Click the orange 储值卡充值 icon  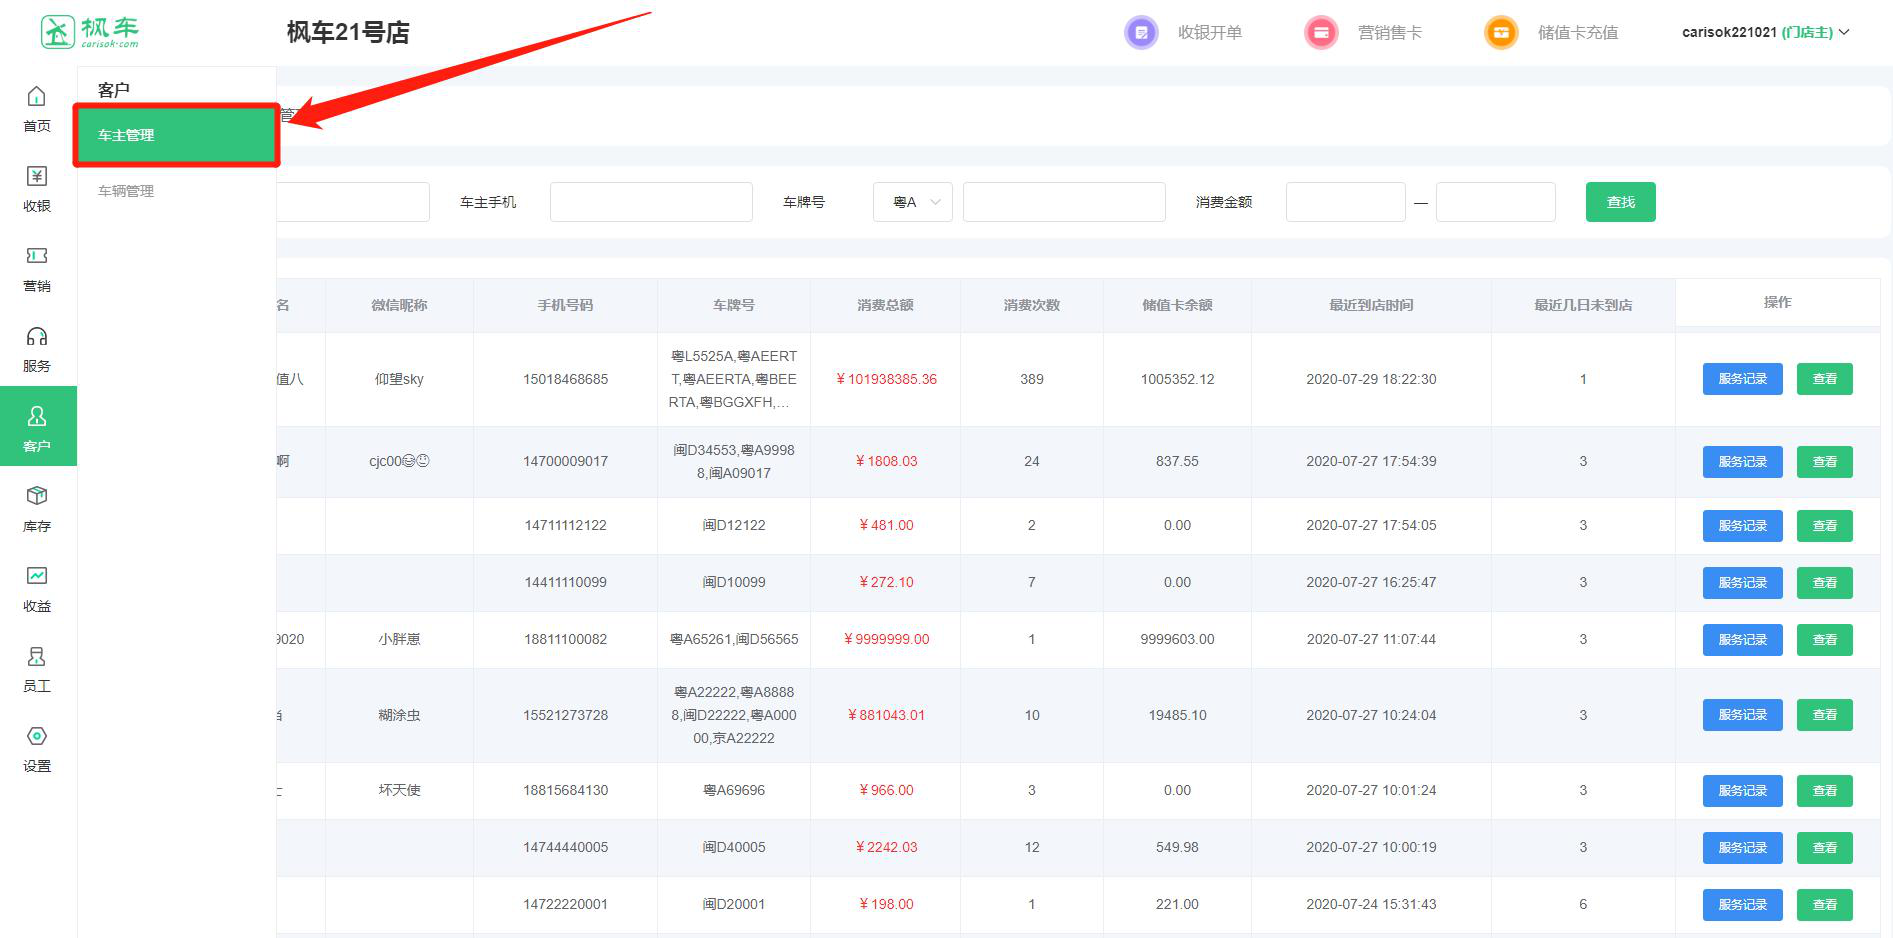(1501, 32)
